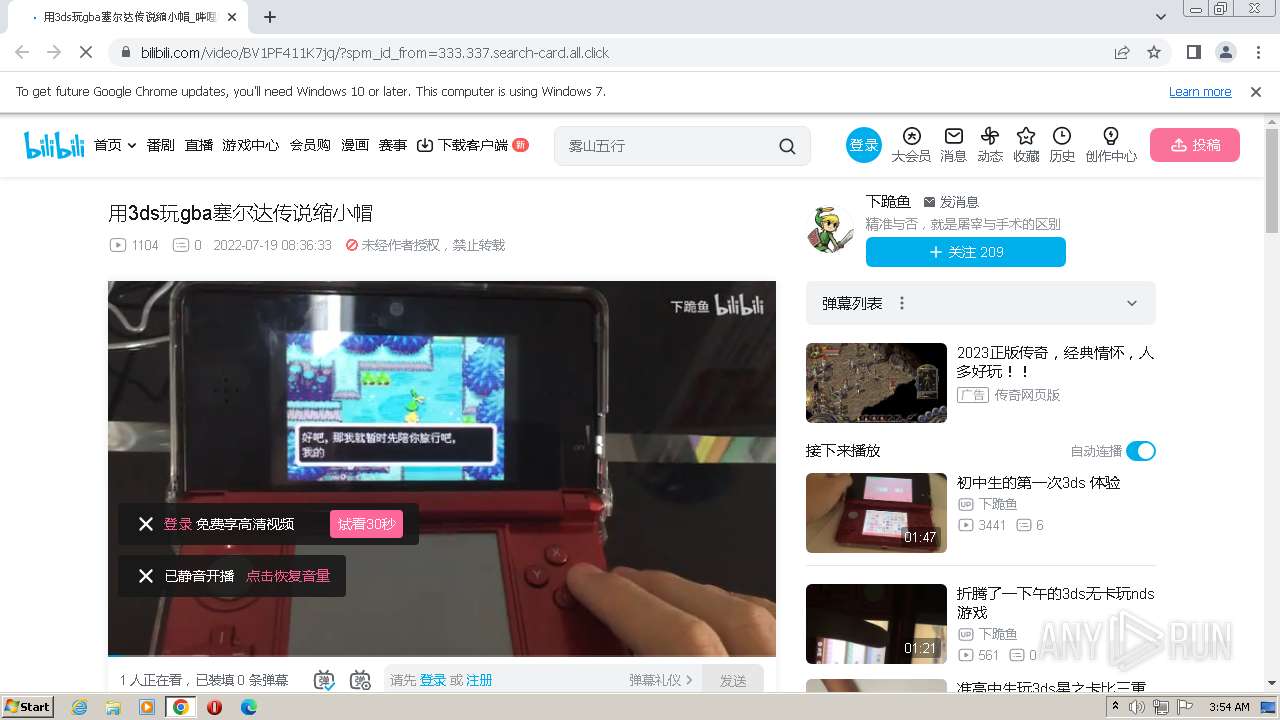Click the 关注 209 follow button
1280x720 pixels.
[x=966, y=252]
